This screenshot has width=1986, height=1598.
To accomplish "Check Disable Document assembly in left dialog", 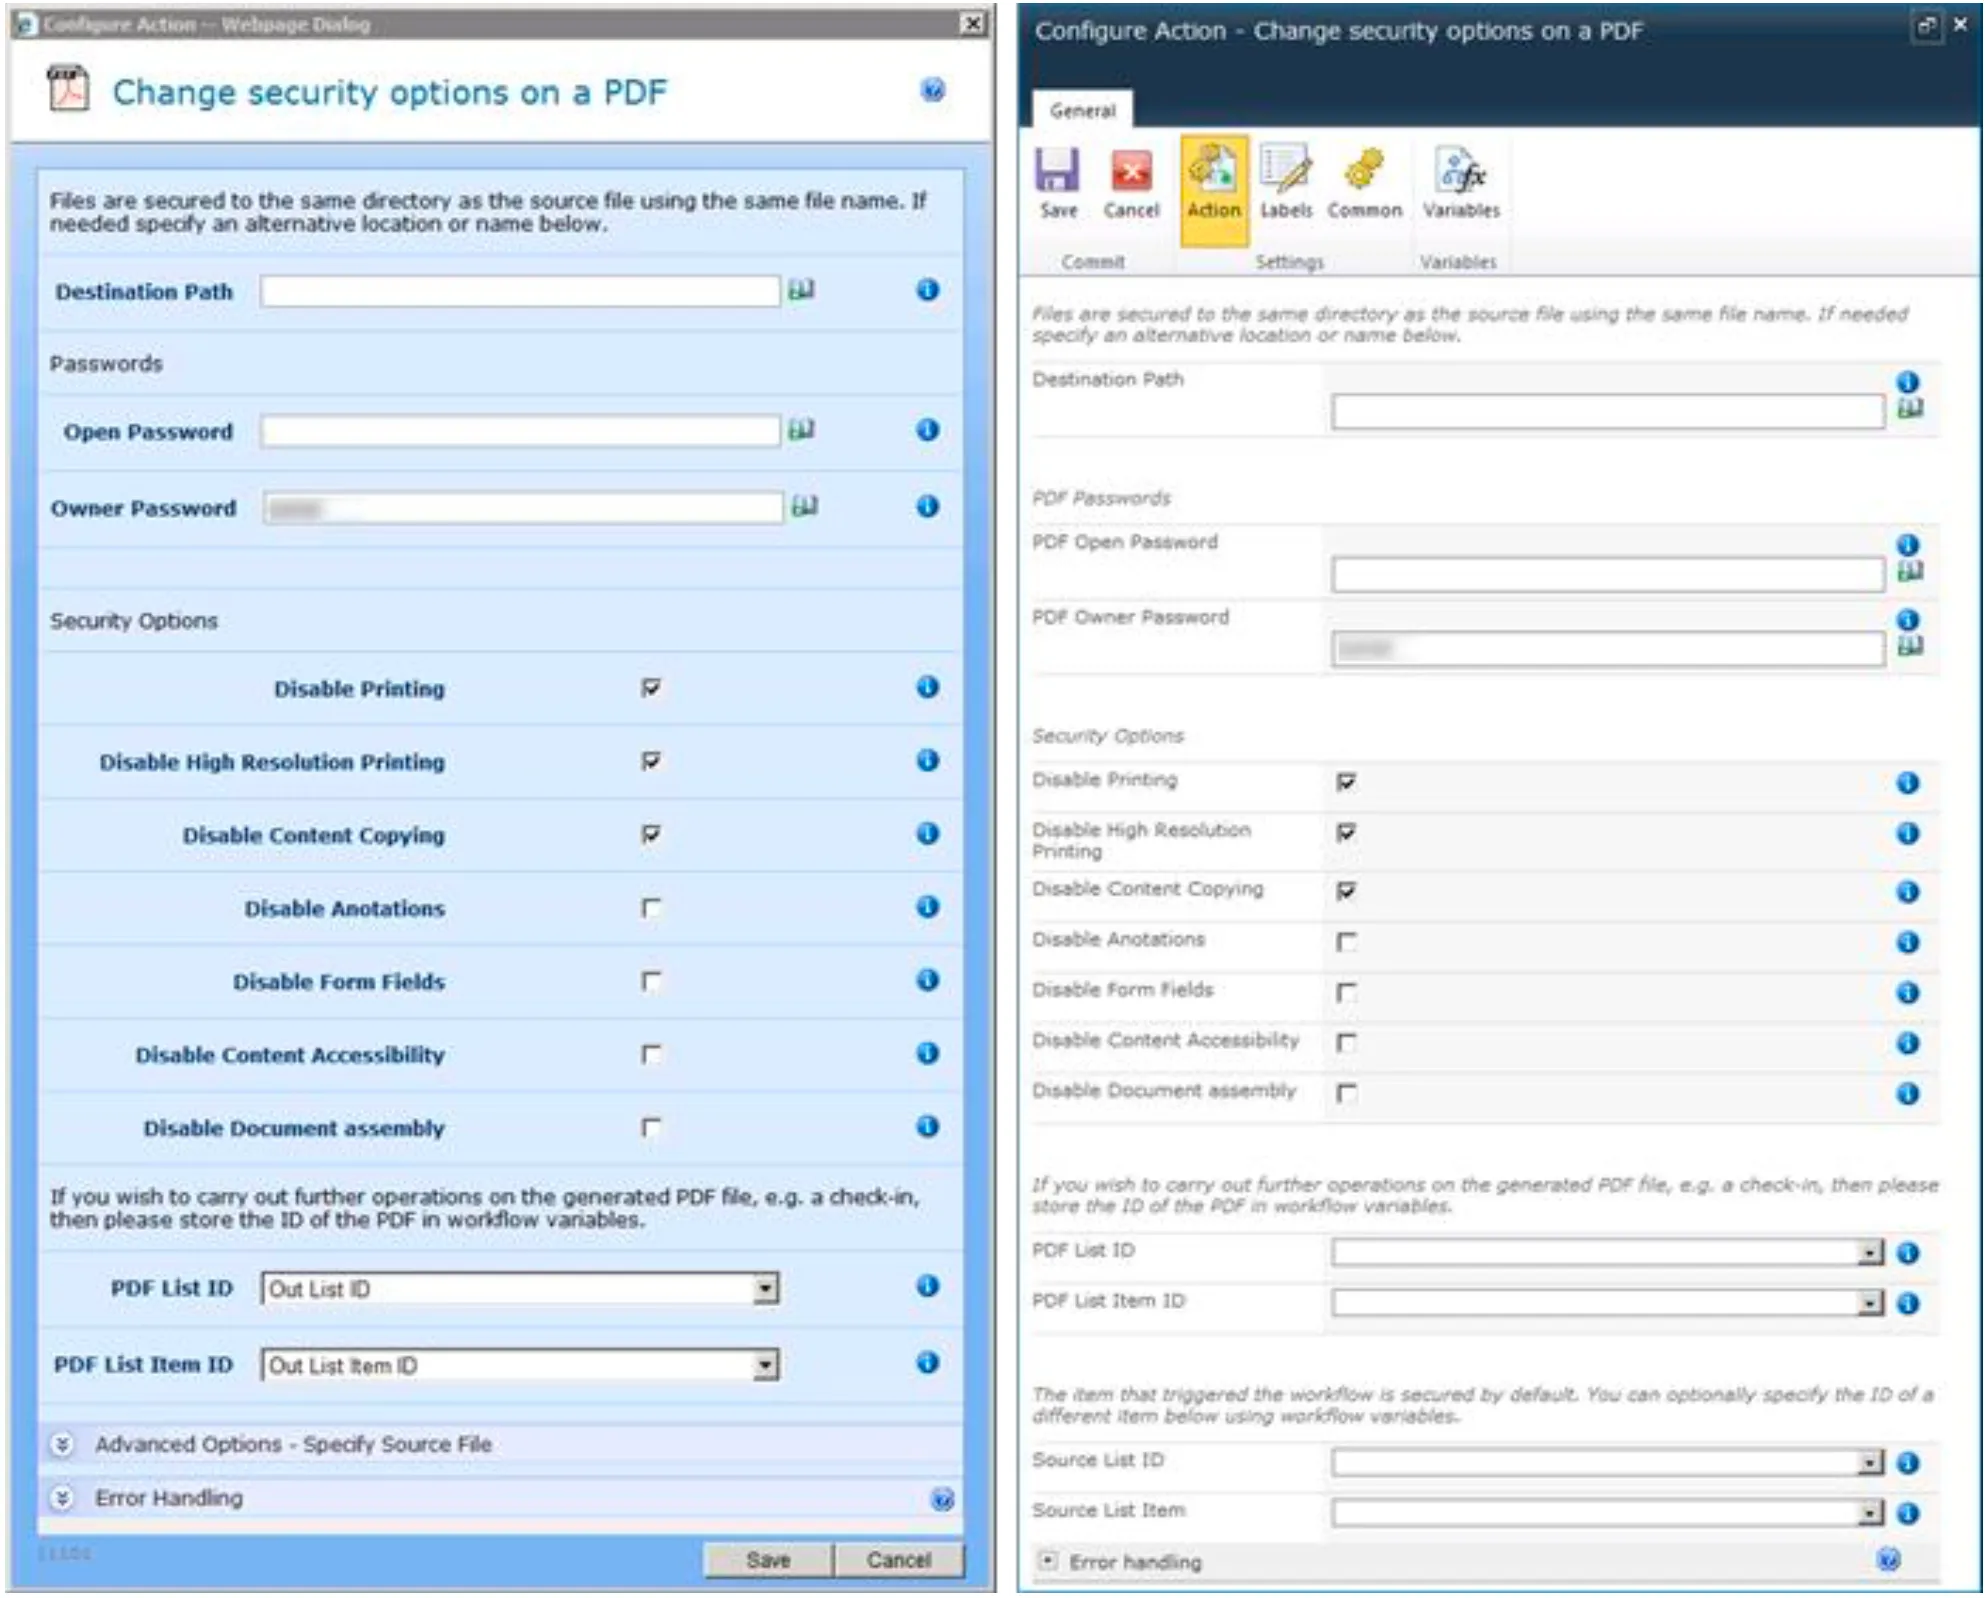I will click(x=651, y=1128).
